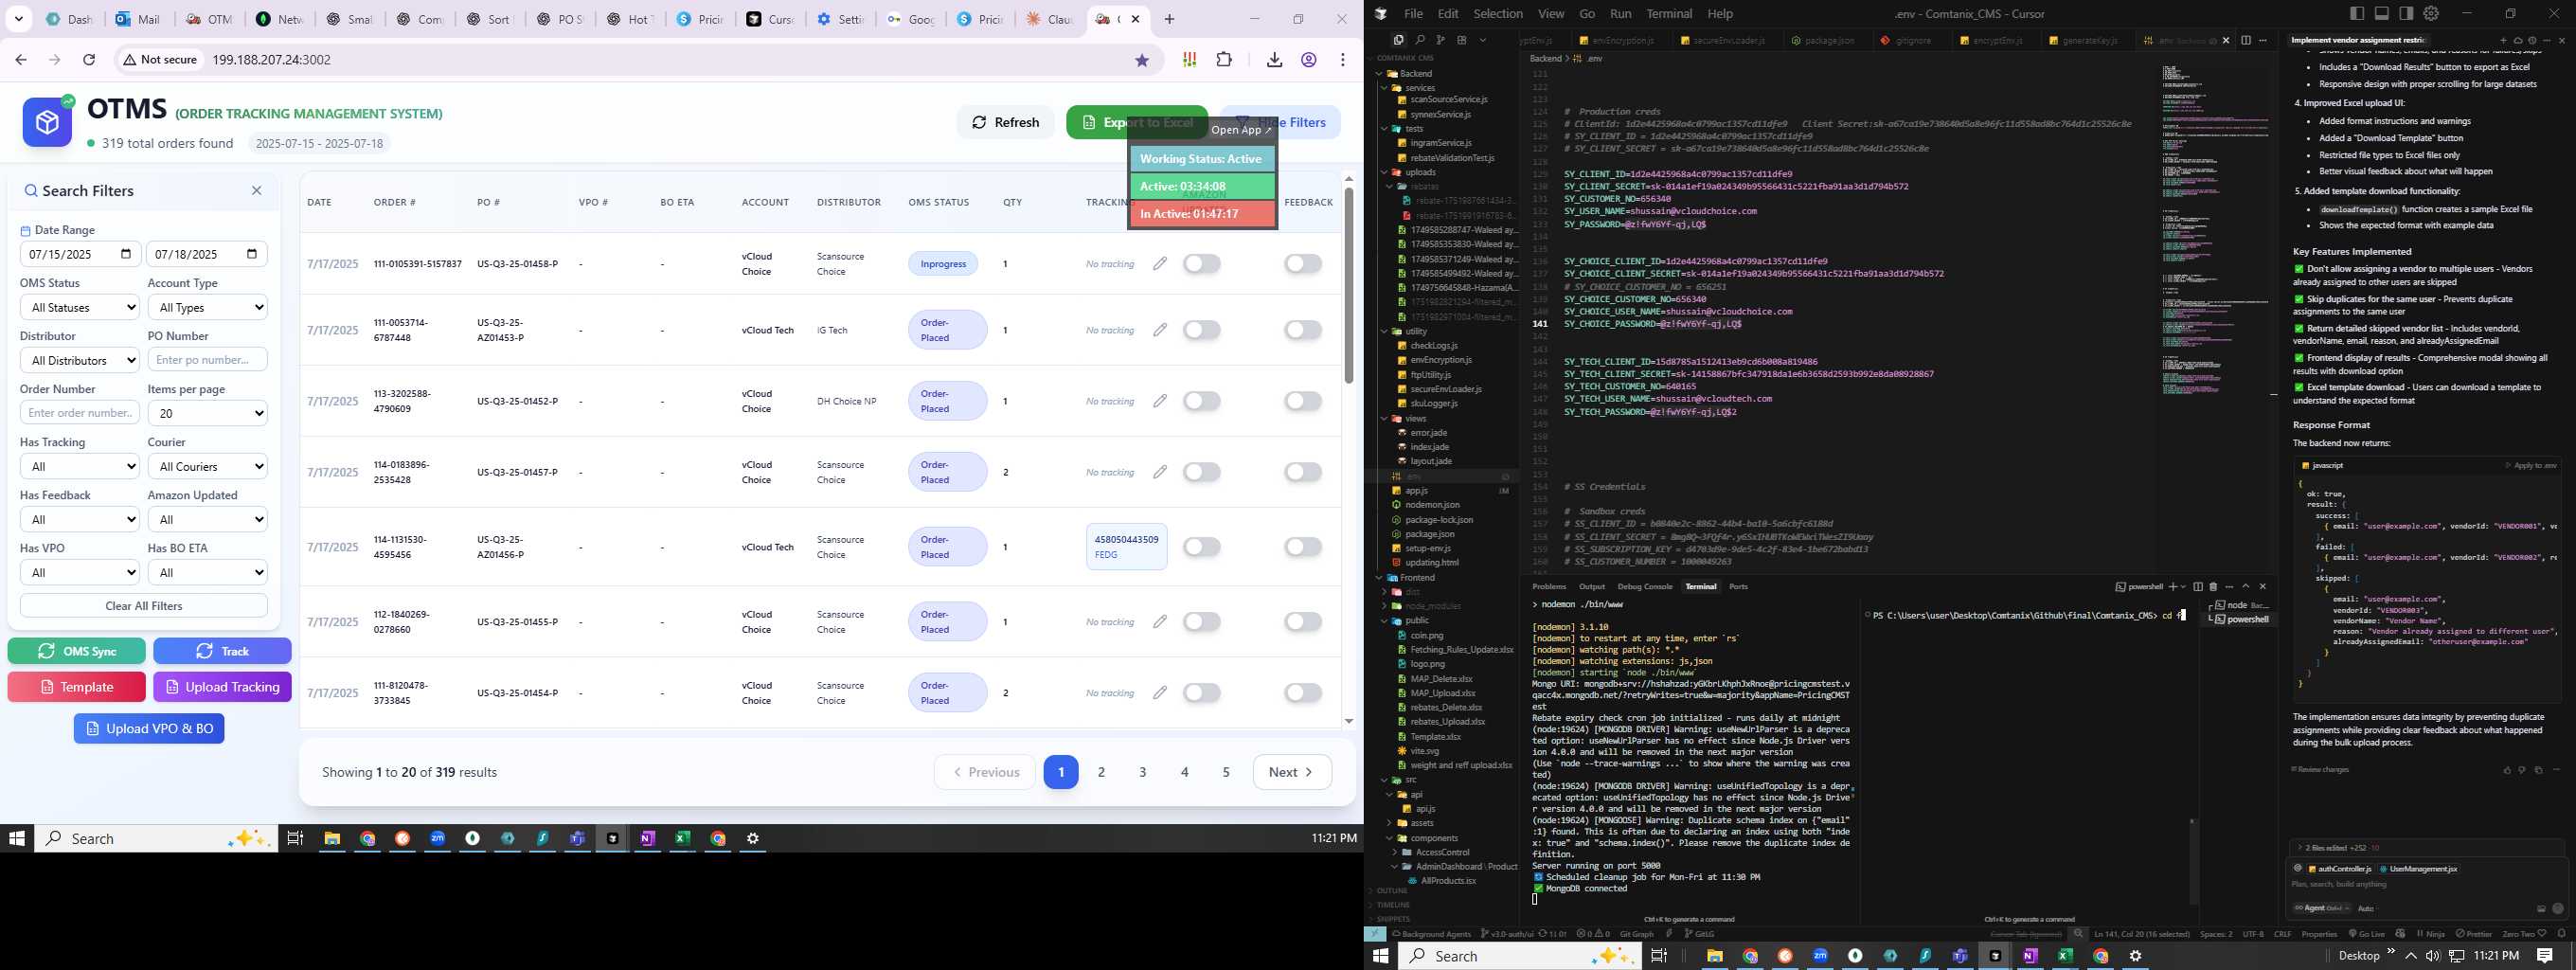This screenshot has width=2576, height=970.
Task: Open the Has Tracking dropdown
Action: tap(79, 466)
